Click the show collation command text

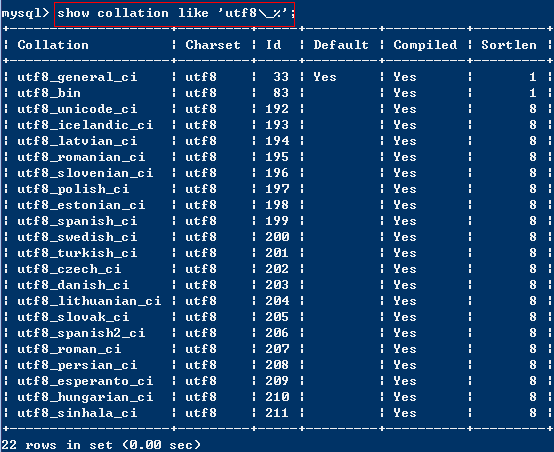point(176,13)
